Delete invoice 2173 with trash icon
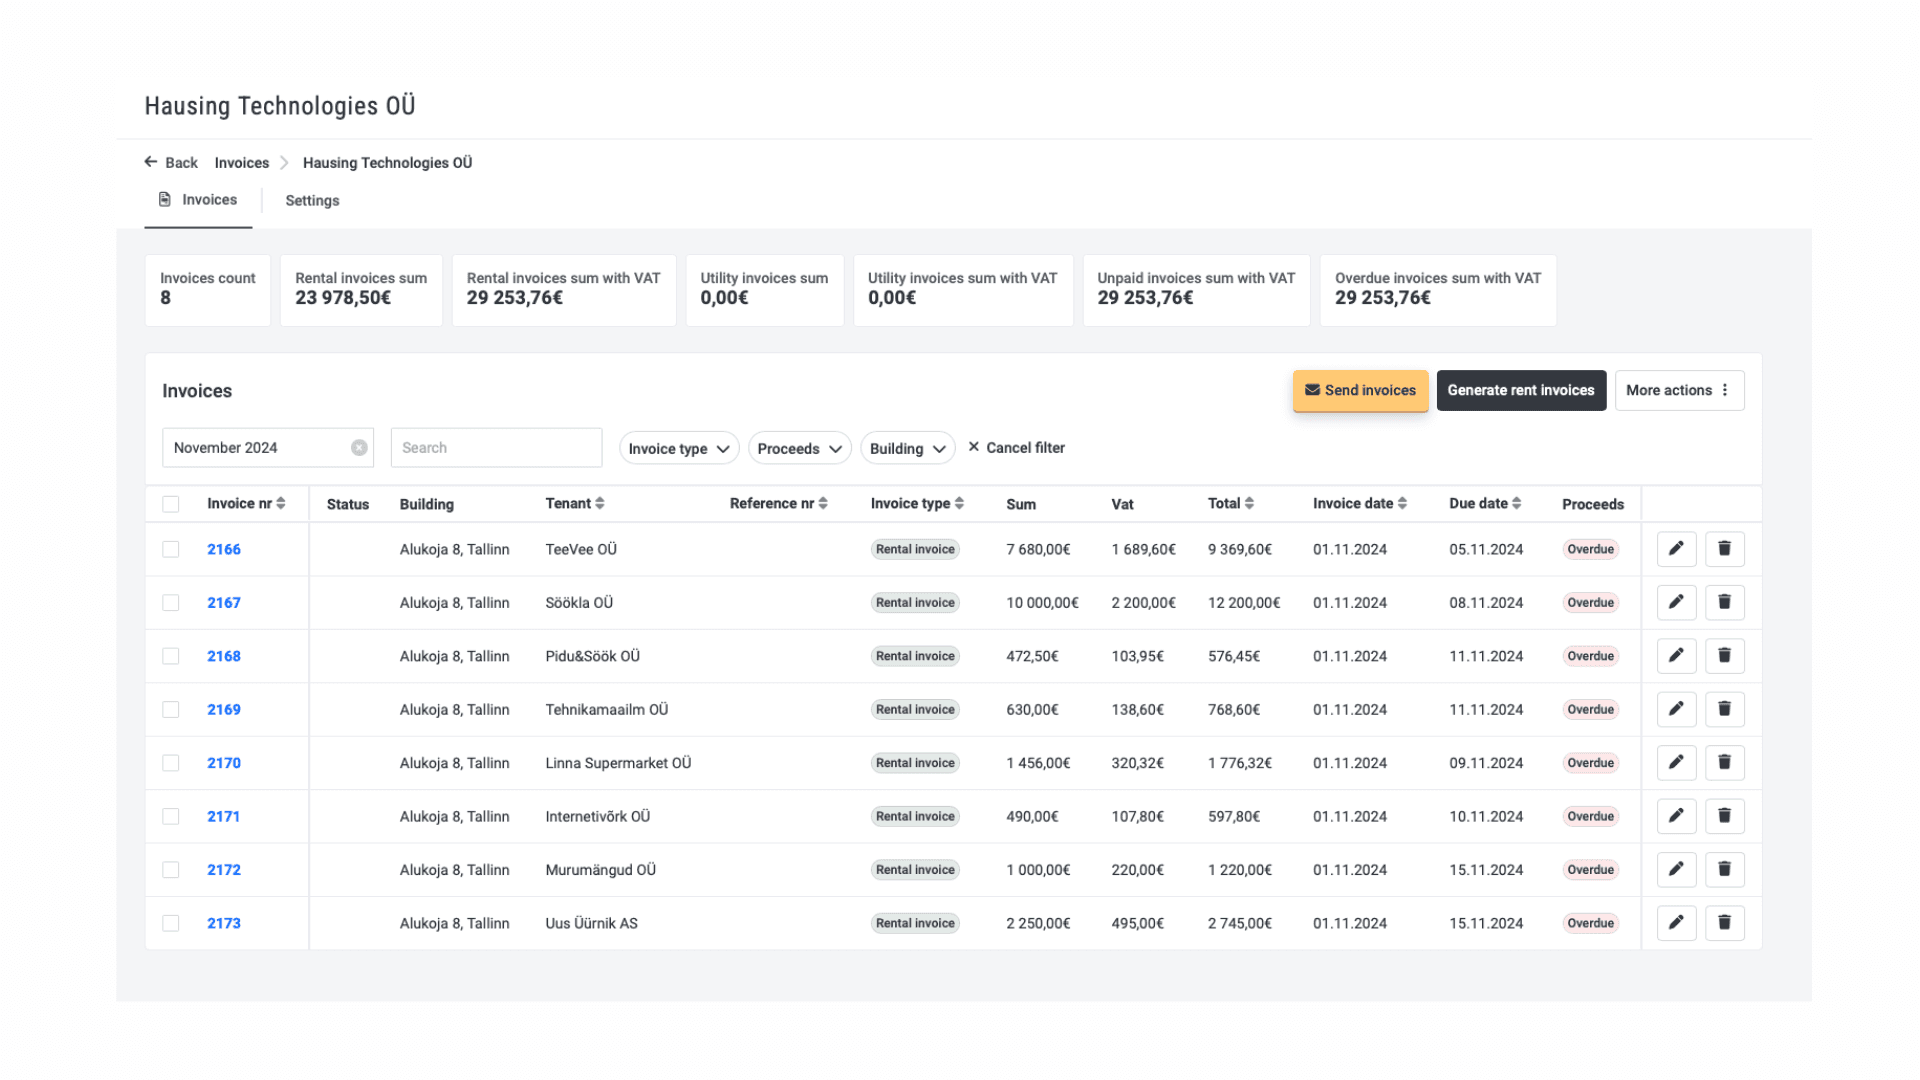Image resolution: width=1920 pixels, height=1080 pixels. click(x=1724, y=923)
